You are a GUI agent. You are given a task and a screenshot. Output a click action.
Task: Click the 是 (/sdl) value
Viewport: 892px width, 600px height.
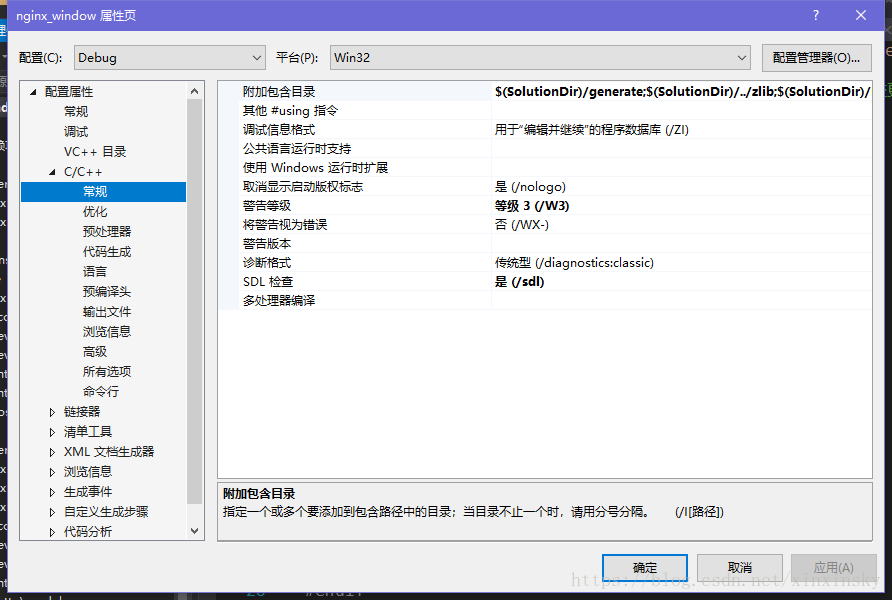[x=519, y=282]
